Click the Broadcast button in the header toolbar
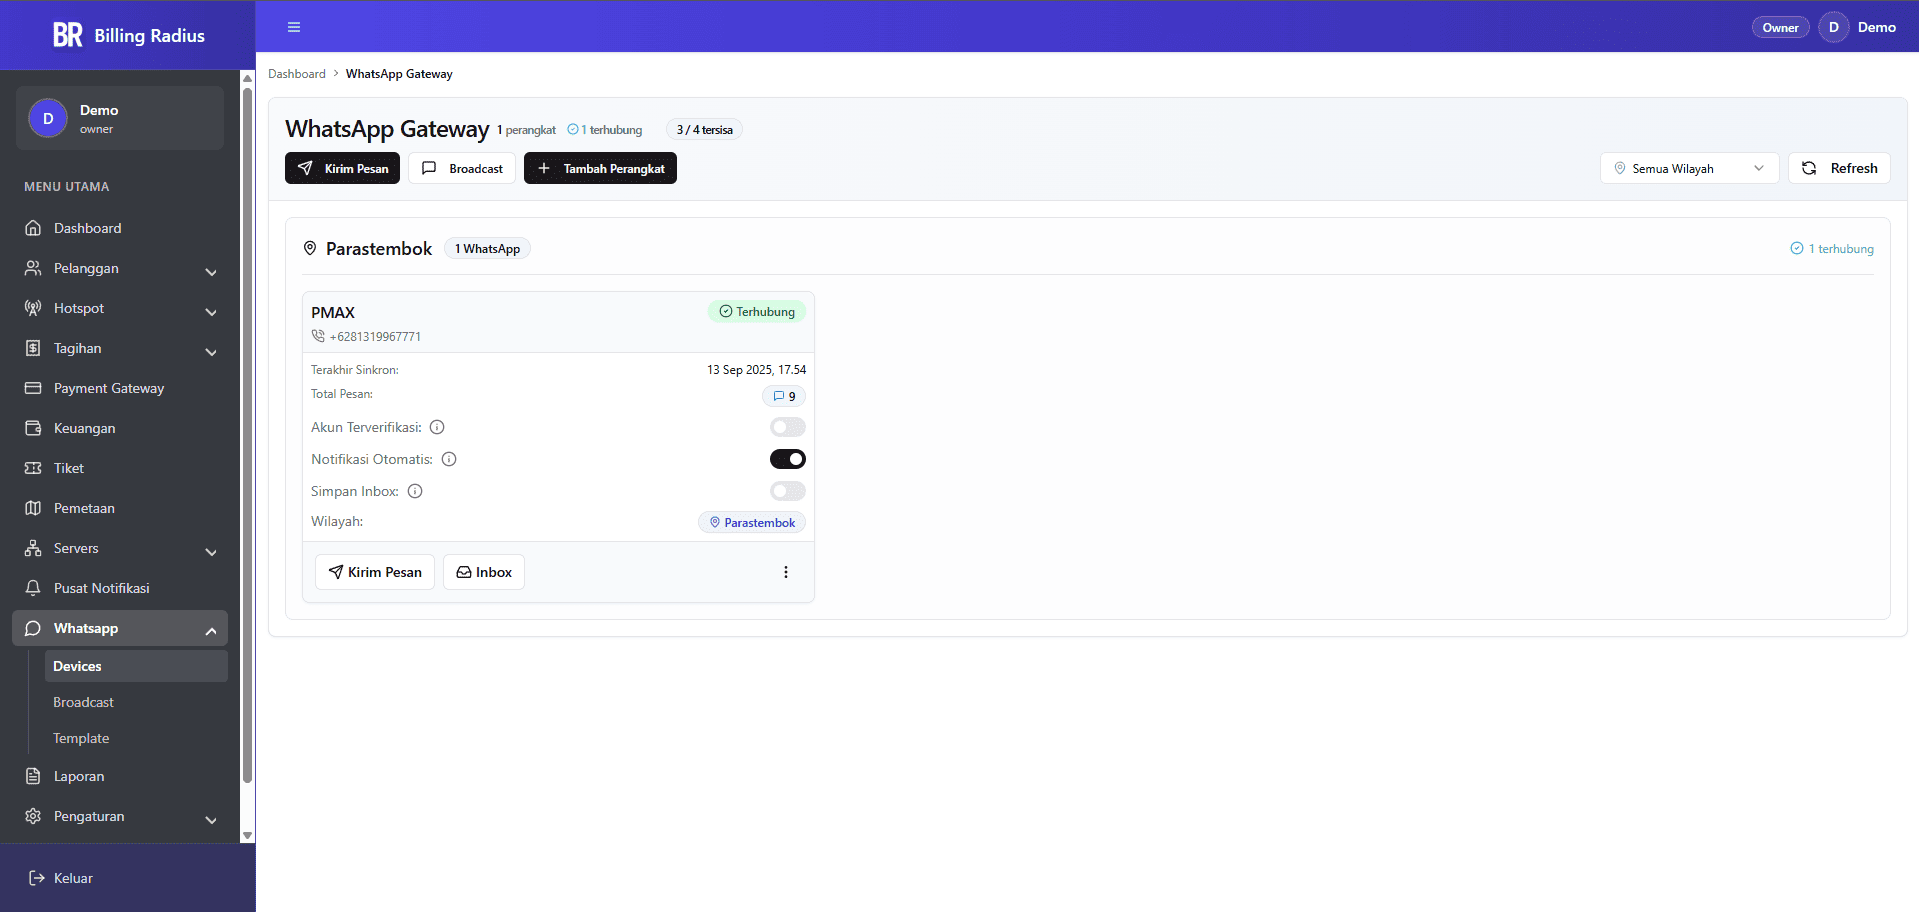This screenshot has width=1919, height=912. (462, 168)
